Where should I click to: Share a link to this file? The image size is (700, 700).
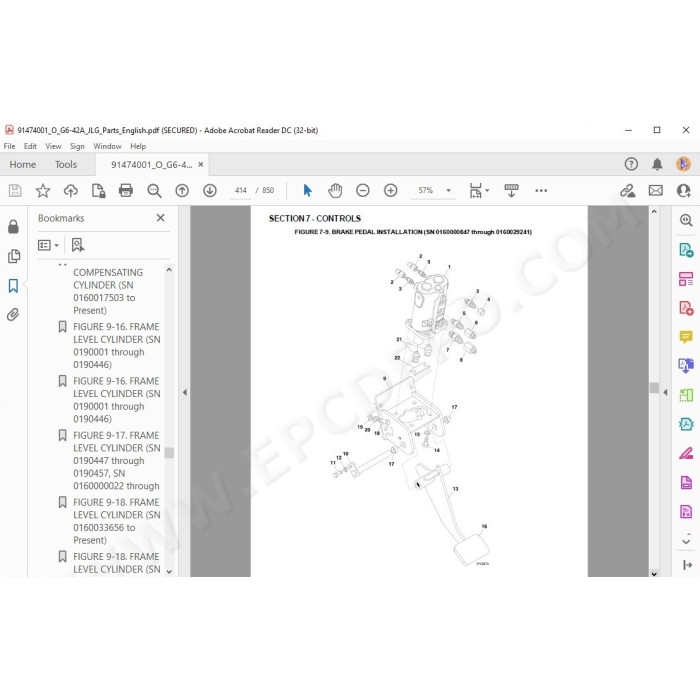click(628, 191)
